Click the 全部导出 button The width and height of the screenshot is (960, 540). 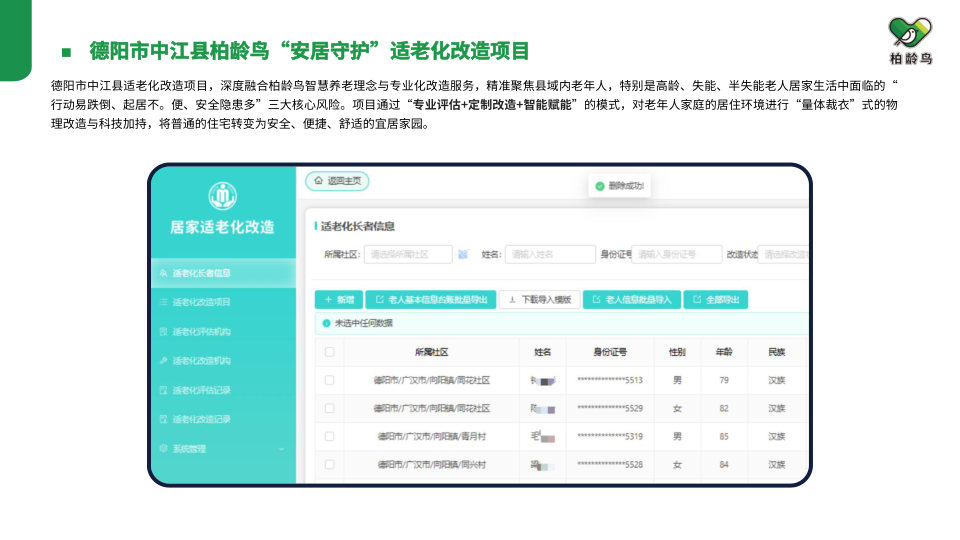[716, 299]
